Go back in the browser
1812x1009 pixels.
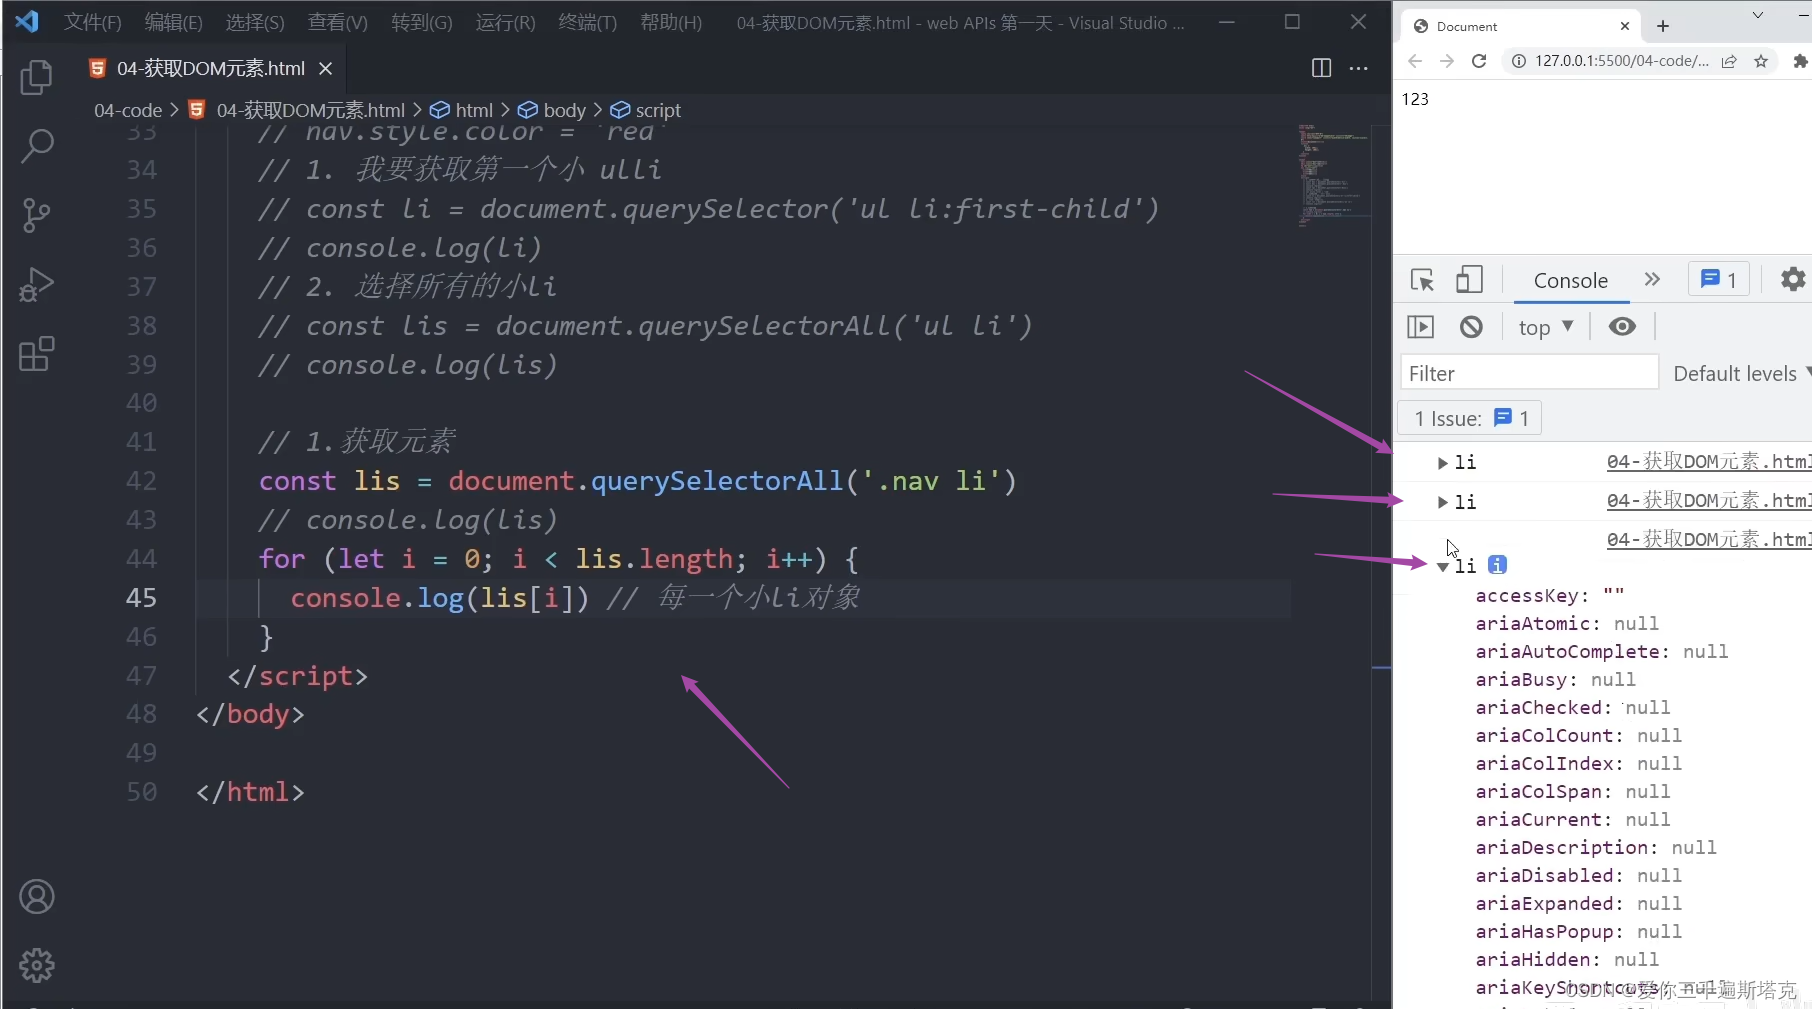point(1415,61)
